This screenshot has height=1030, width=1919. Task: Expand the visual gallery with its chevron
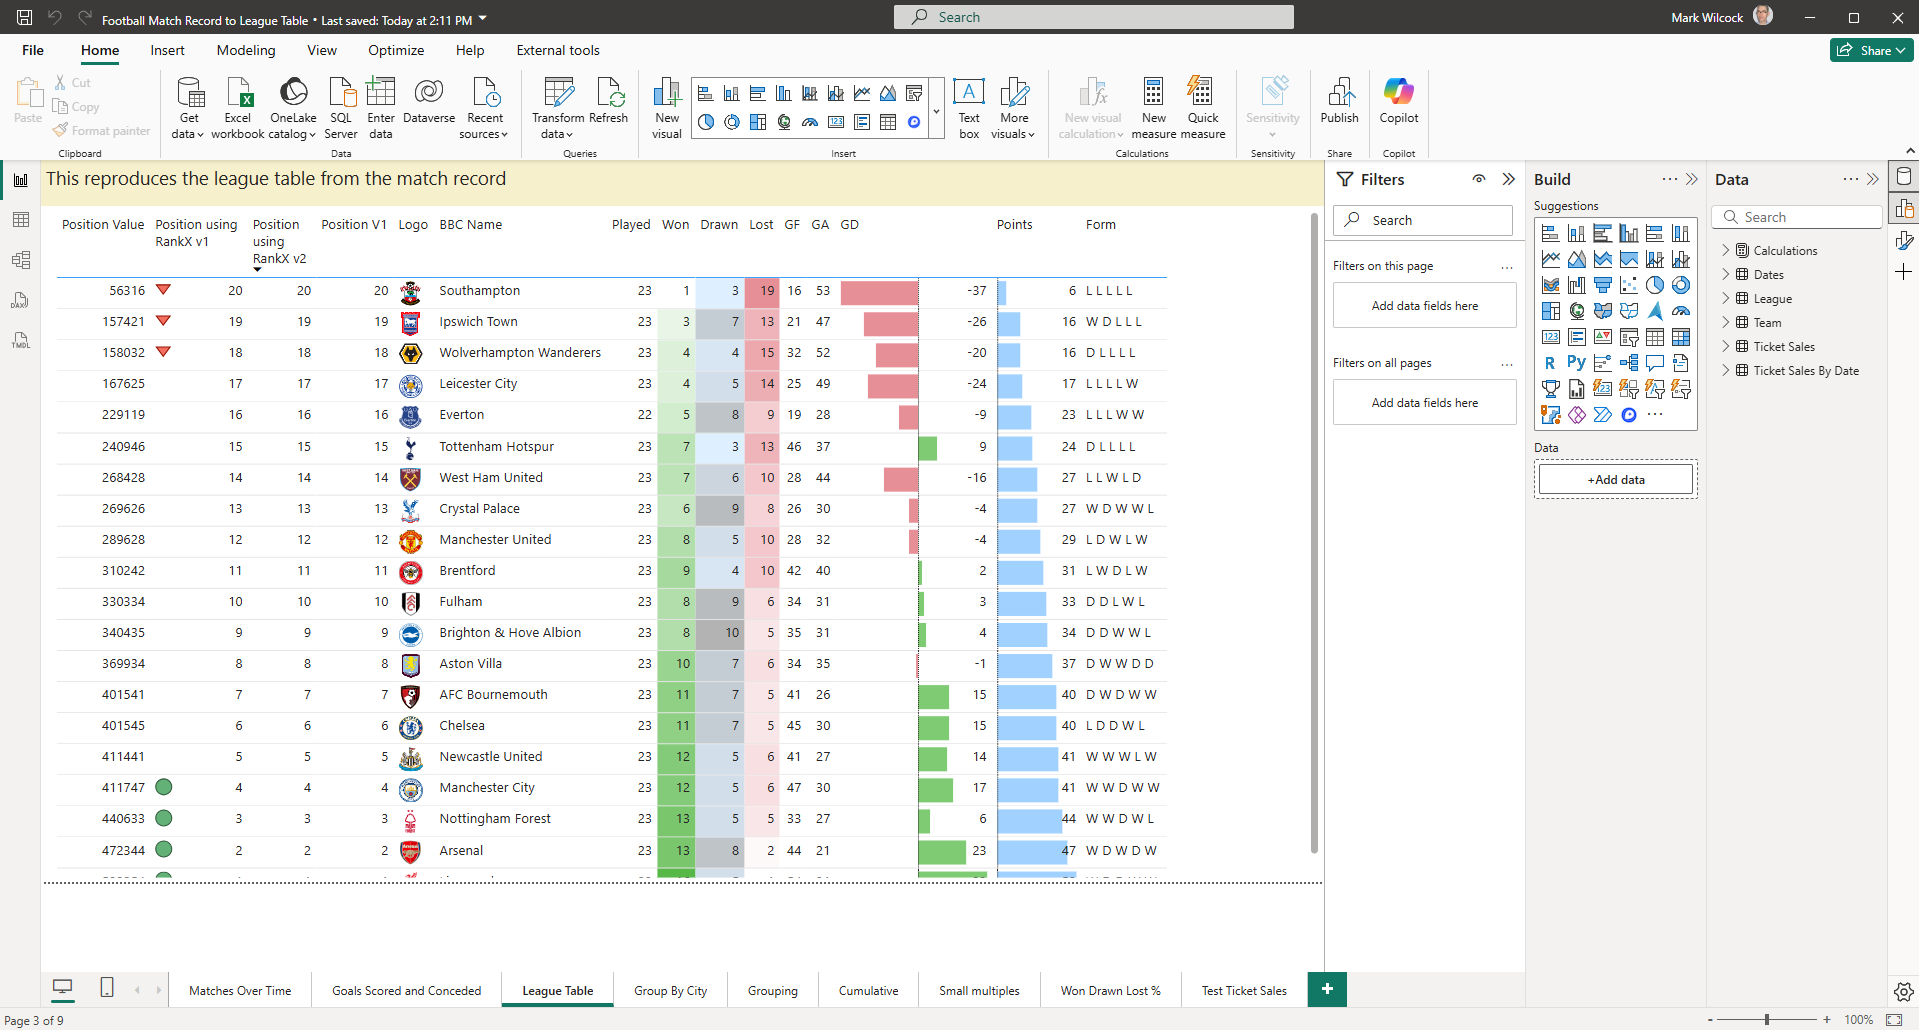[936, 111]
